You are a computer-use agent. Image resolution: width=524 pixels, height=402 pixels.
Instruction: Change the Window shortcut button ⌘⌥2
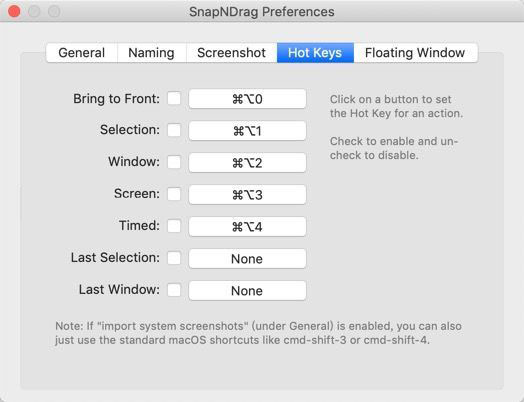pos(247,163)
